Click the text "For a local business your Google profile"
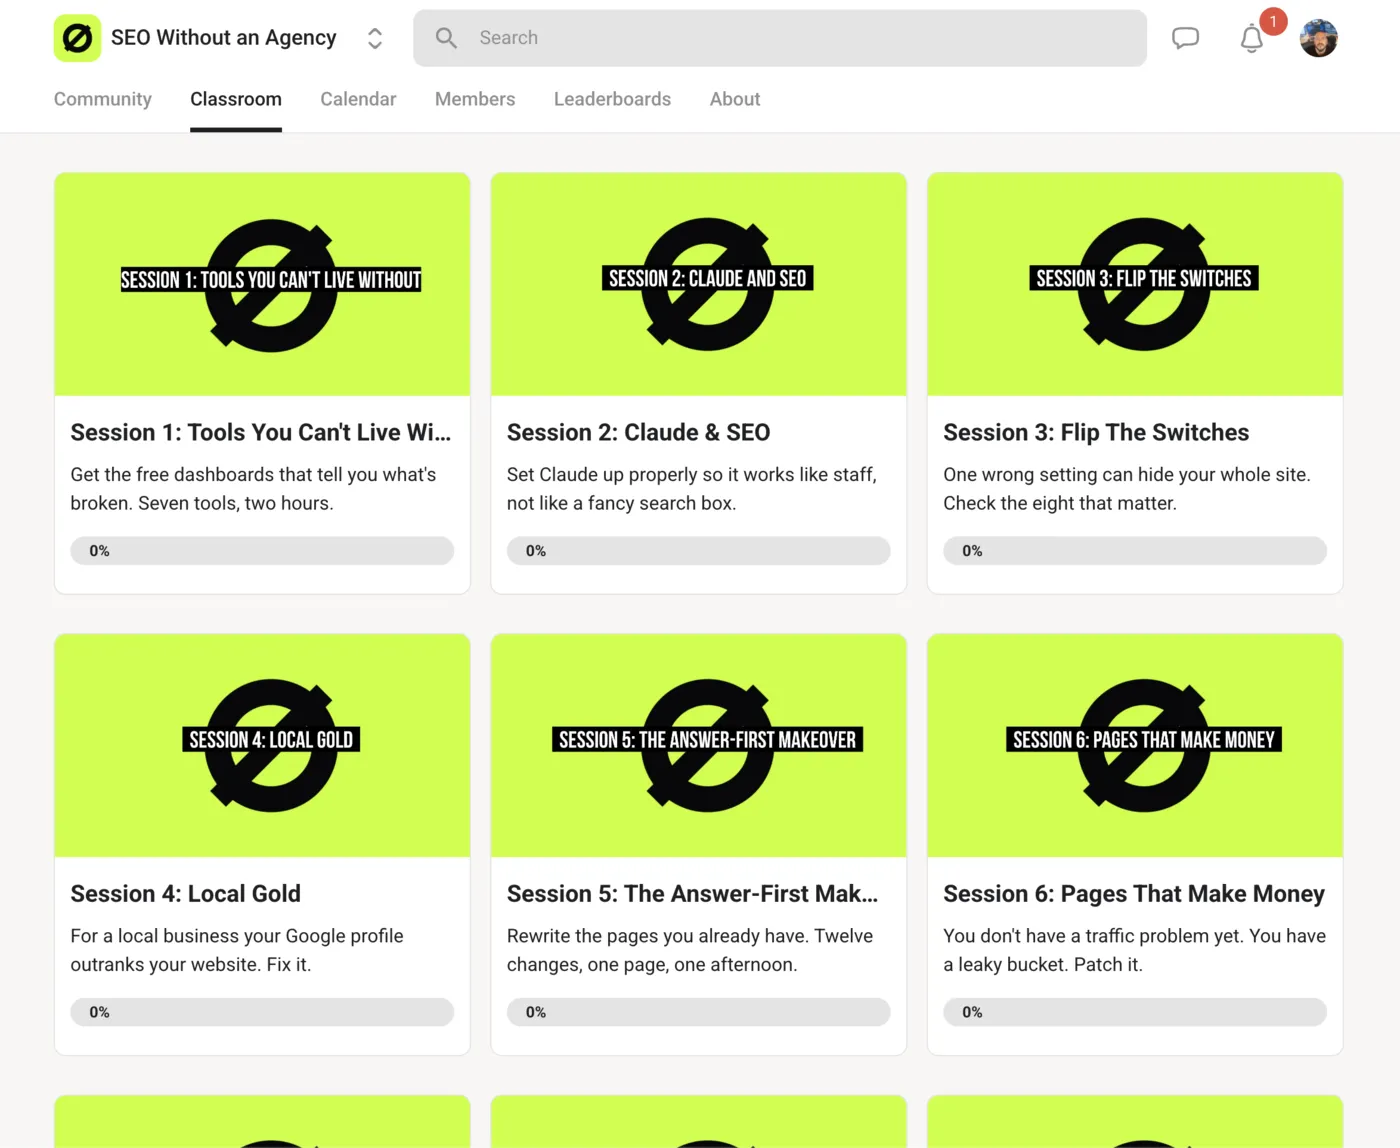1400x1148 pixels. tap(237, 935)
